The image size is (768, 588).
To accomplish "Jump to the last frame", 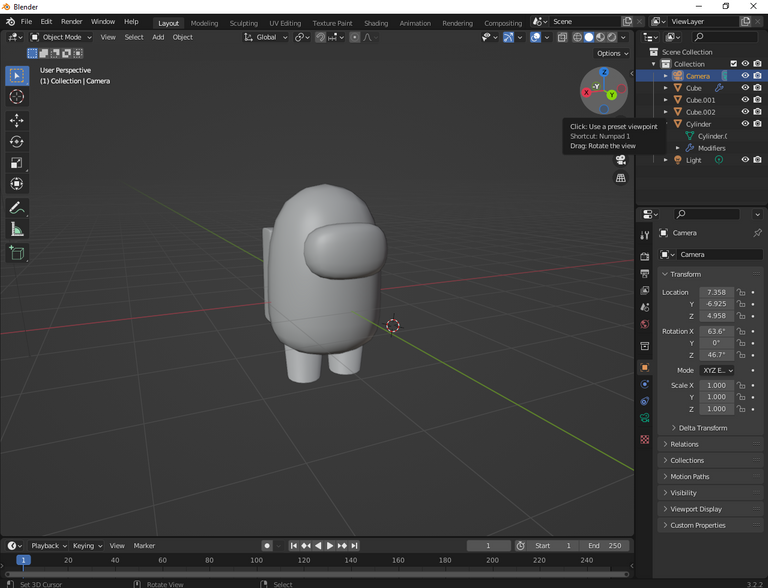I will point(355,545).
